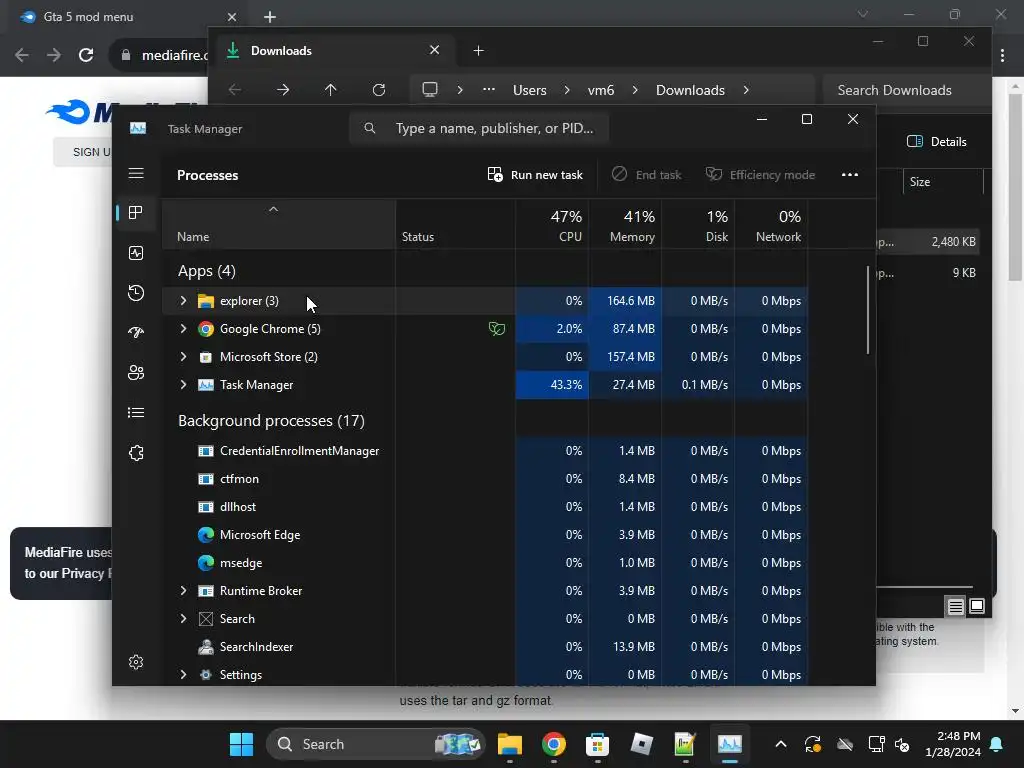Sort processes by Network column
The height and width of the screenshot is (768, 1024).
pyautogui.click(x=771, y=225)
